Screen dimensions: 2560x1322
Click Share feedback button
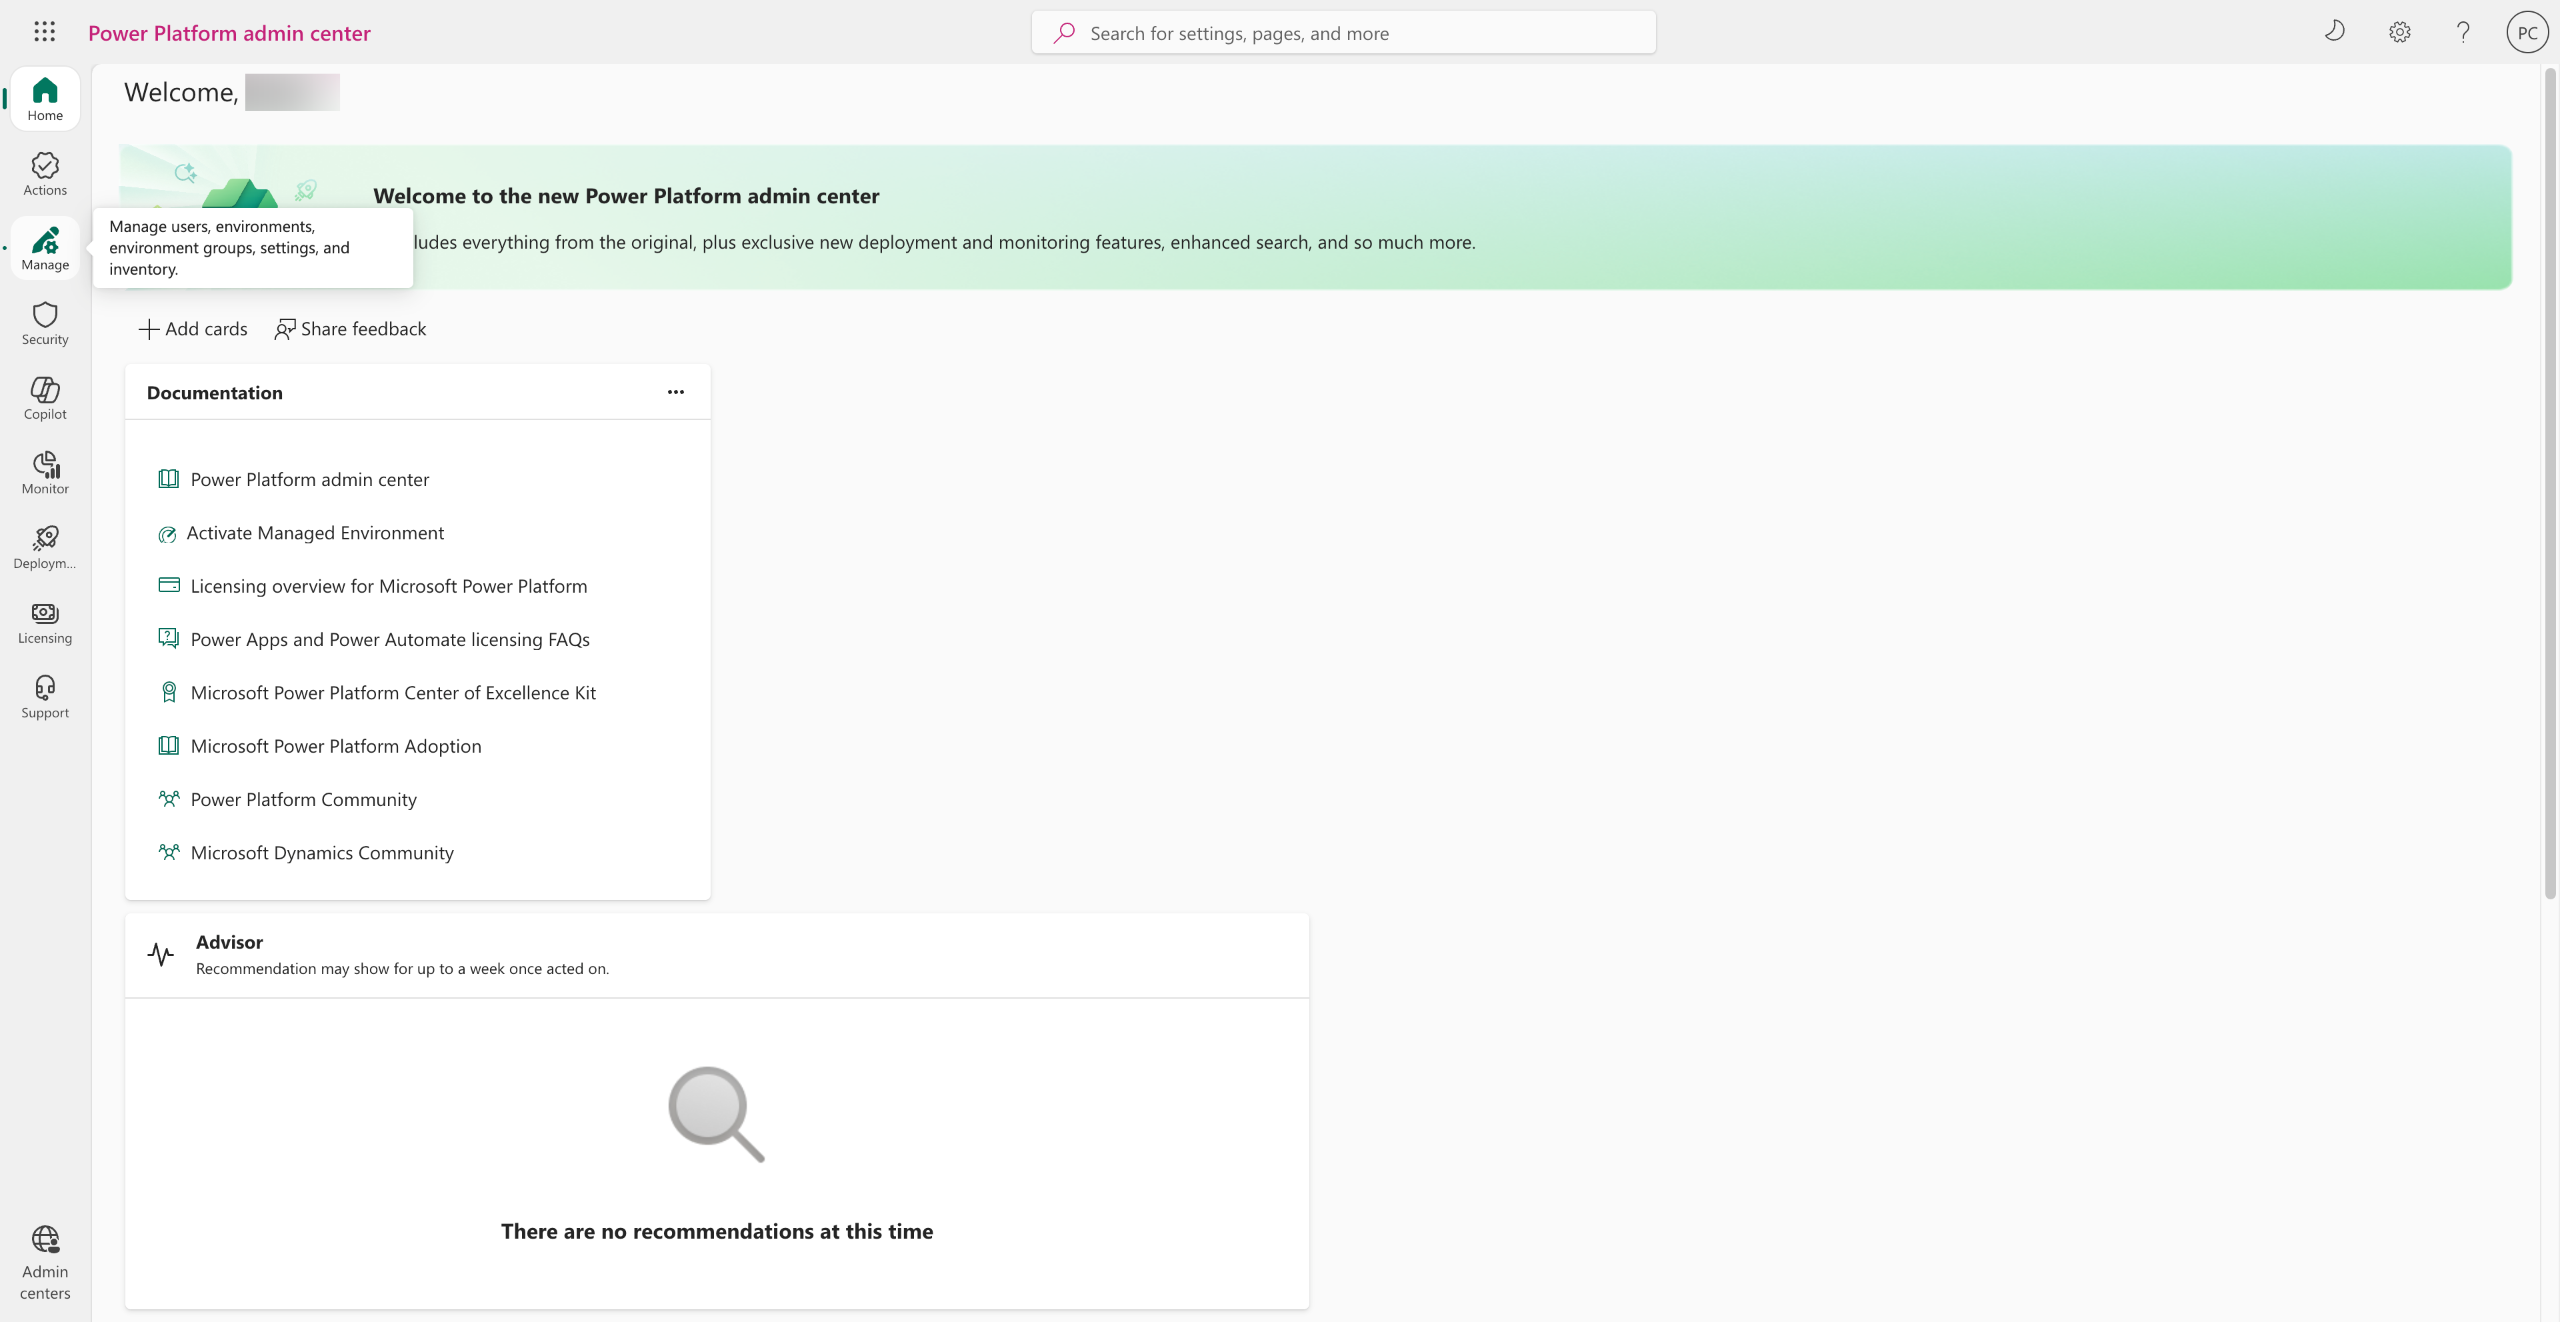[350, 329]
